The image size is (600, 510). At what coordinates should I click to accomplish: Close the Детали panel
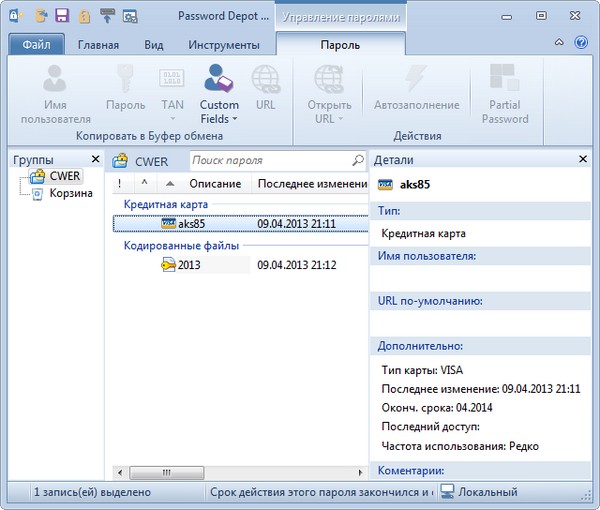583,160
